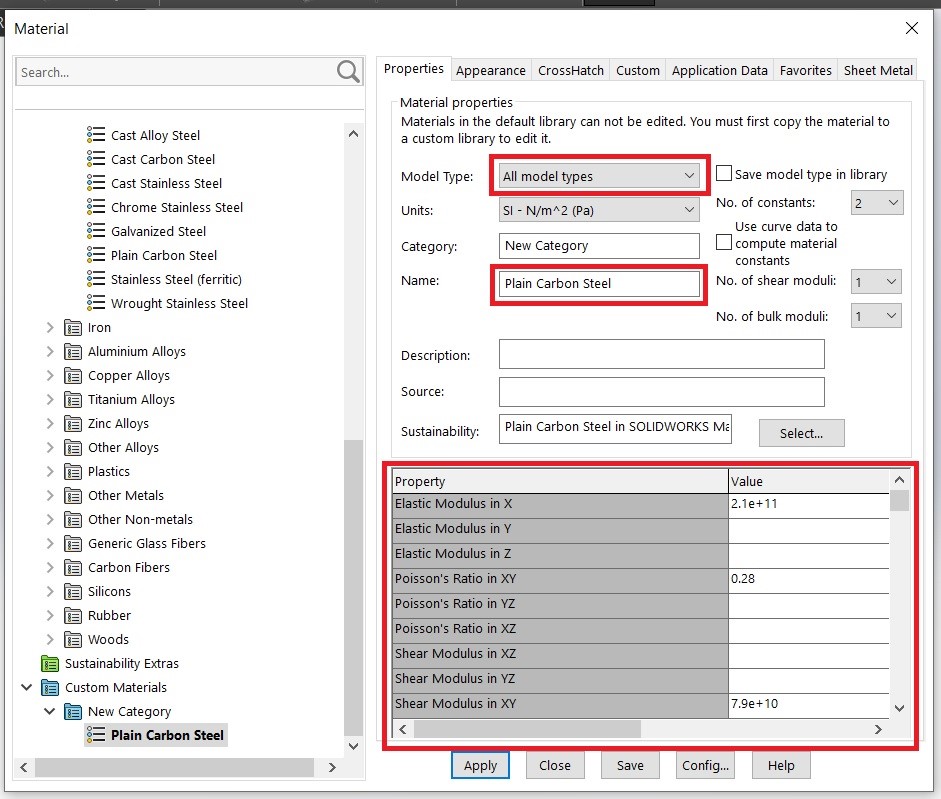This screenshot has height=799, width=941.
Task: Click the Category input field
Action: (599, 246)
